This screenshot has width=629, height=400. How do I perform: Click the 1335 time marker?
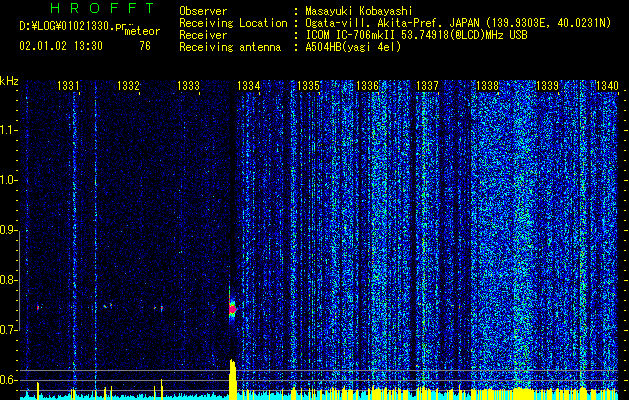pos(308,86)
